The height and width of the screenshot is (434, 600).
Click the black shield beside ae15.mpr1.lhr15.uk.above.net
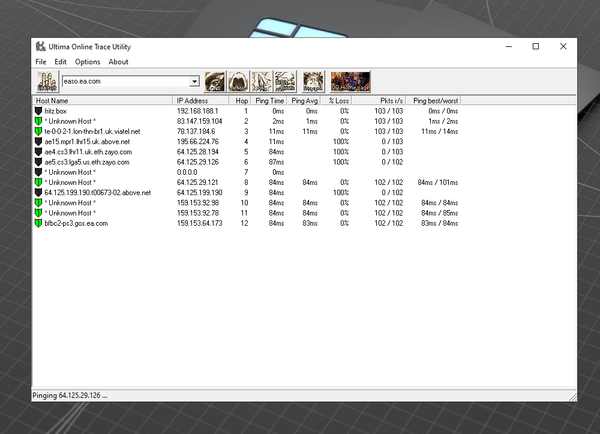click(38, 142)
